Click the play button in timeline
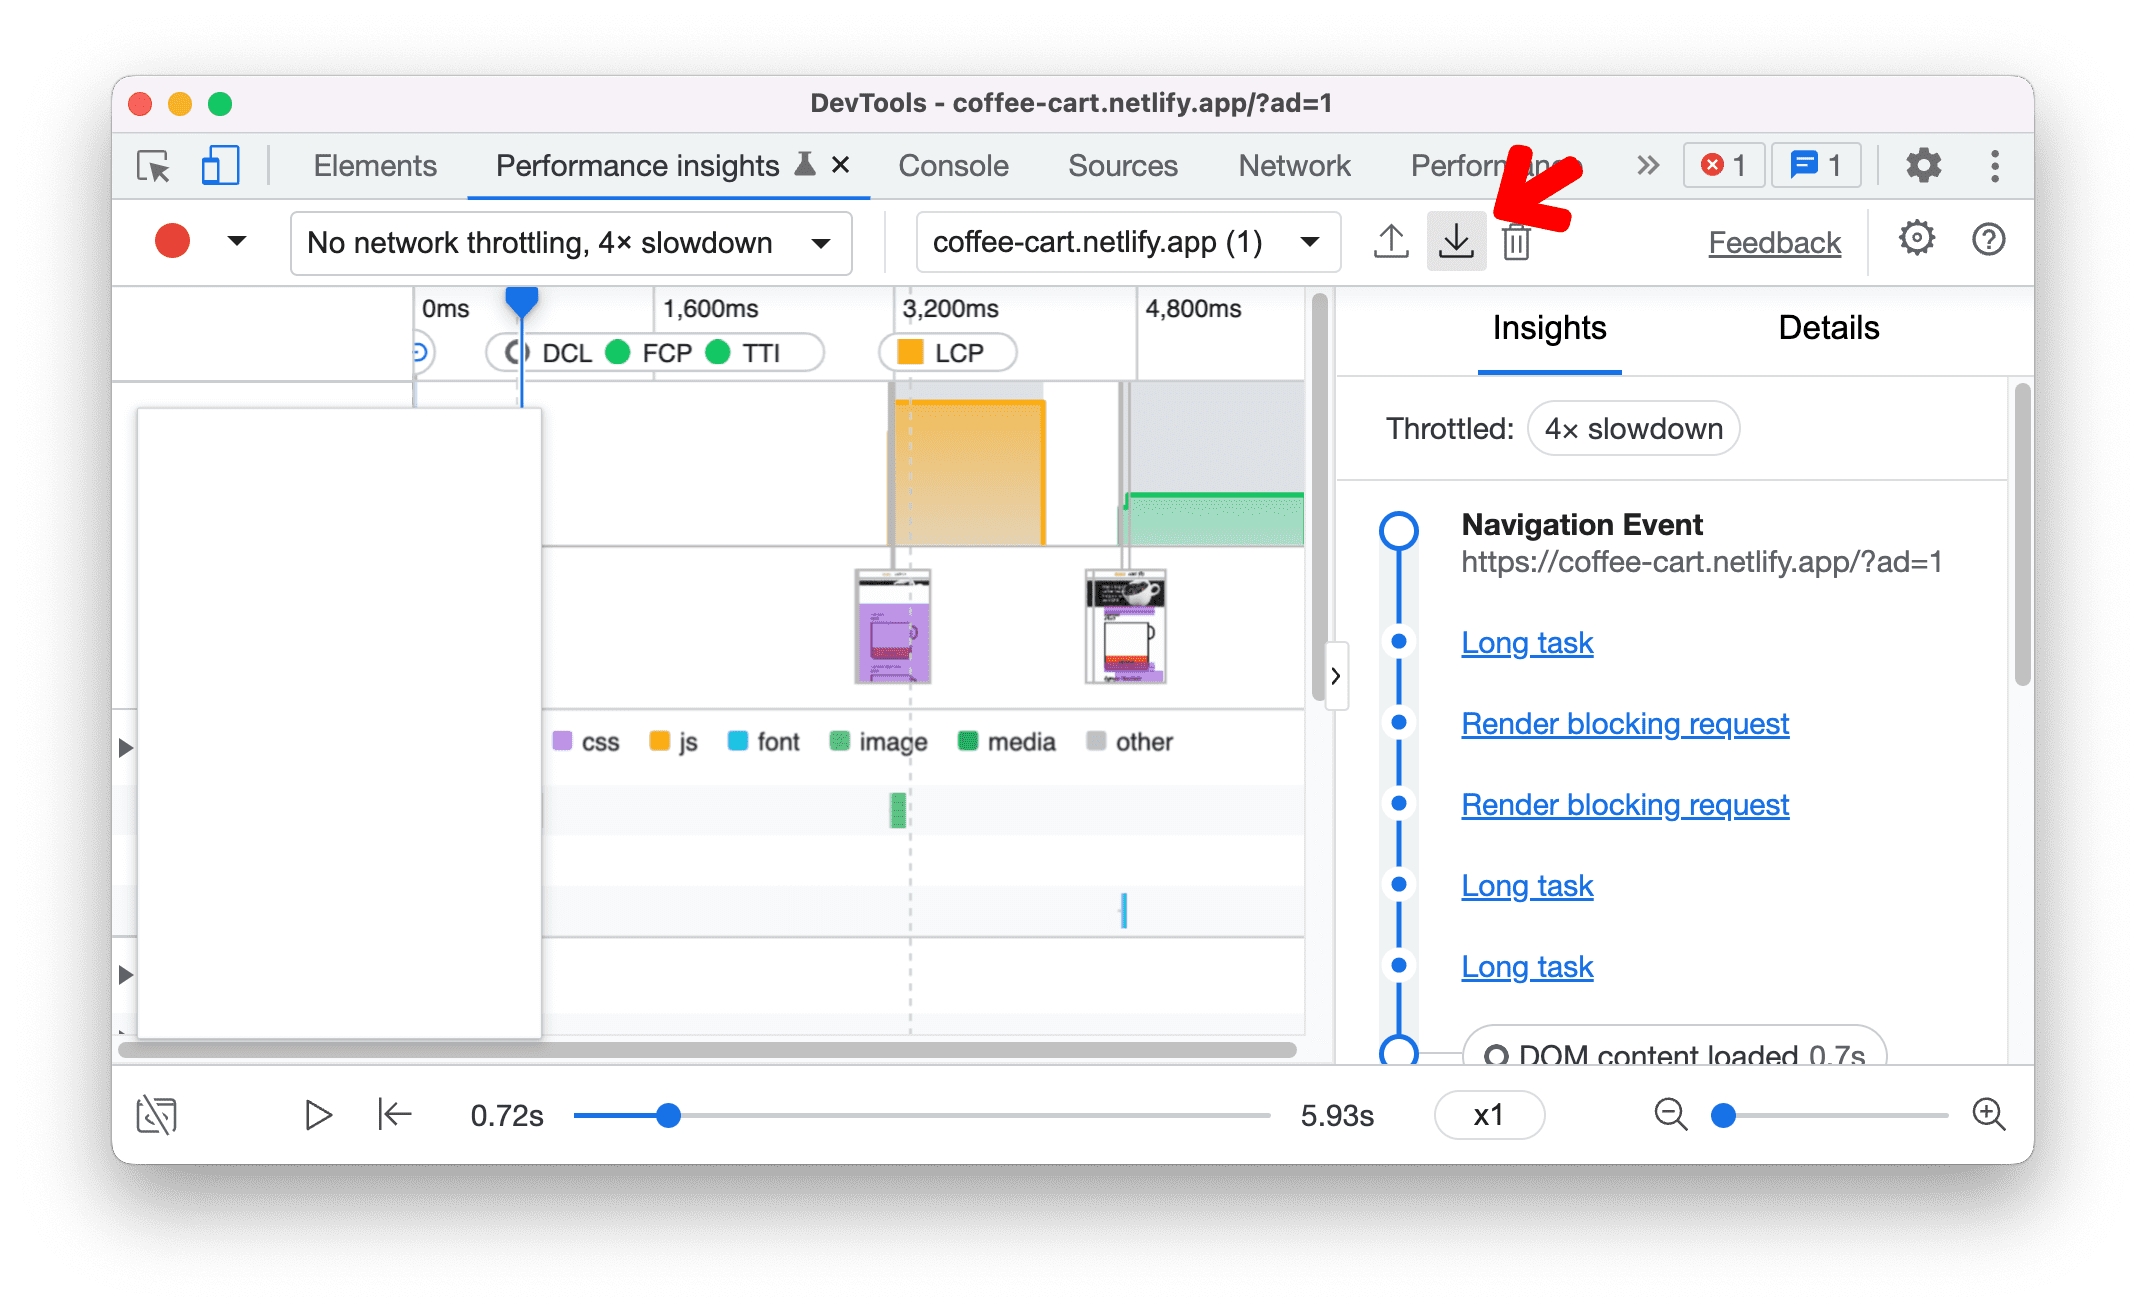This screenshot has height=1312, width=2146. 317,1114
